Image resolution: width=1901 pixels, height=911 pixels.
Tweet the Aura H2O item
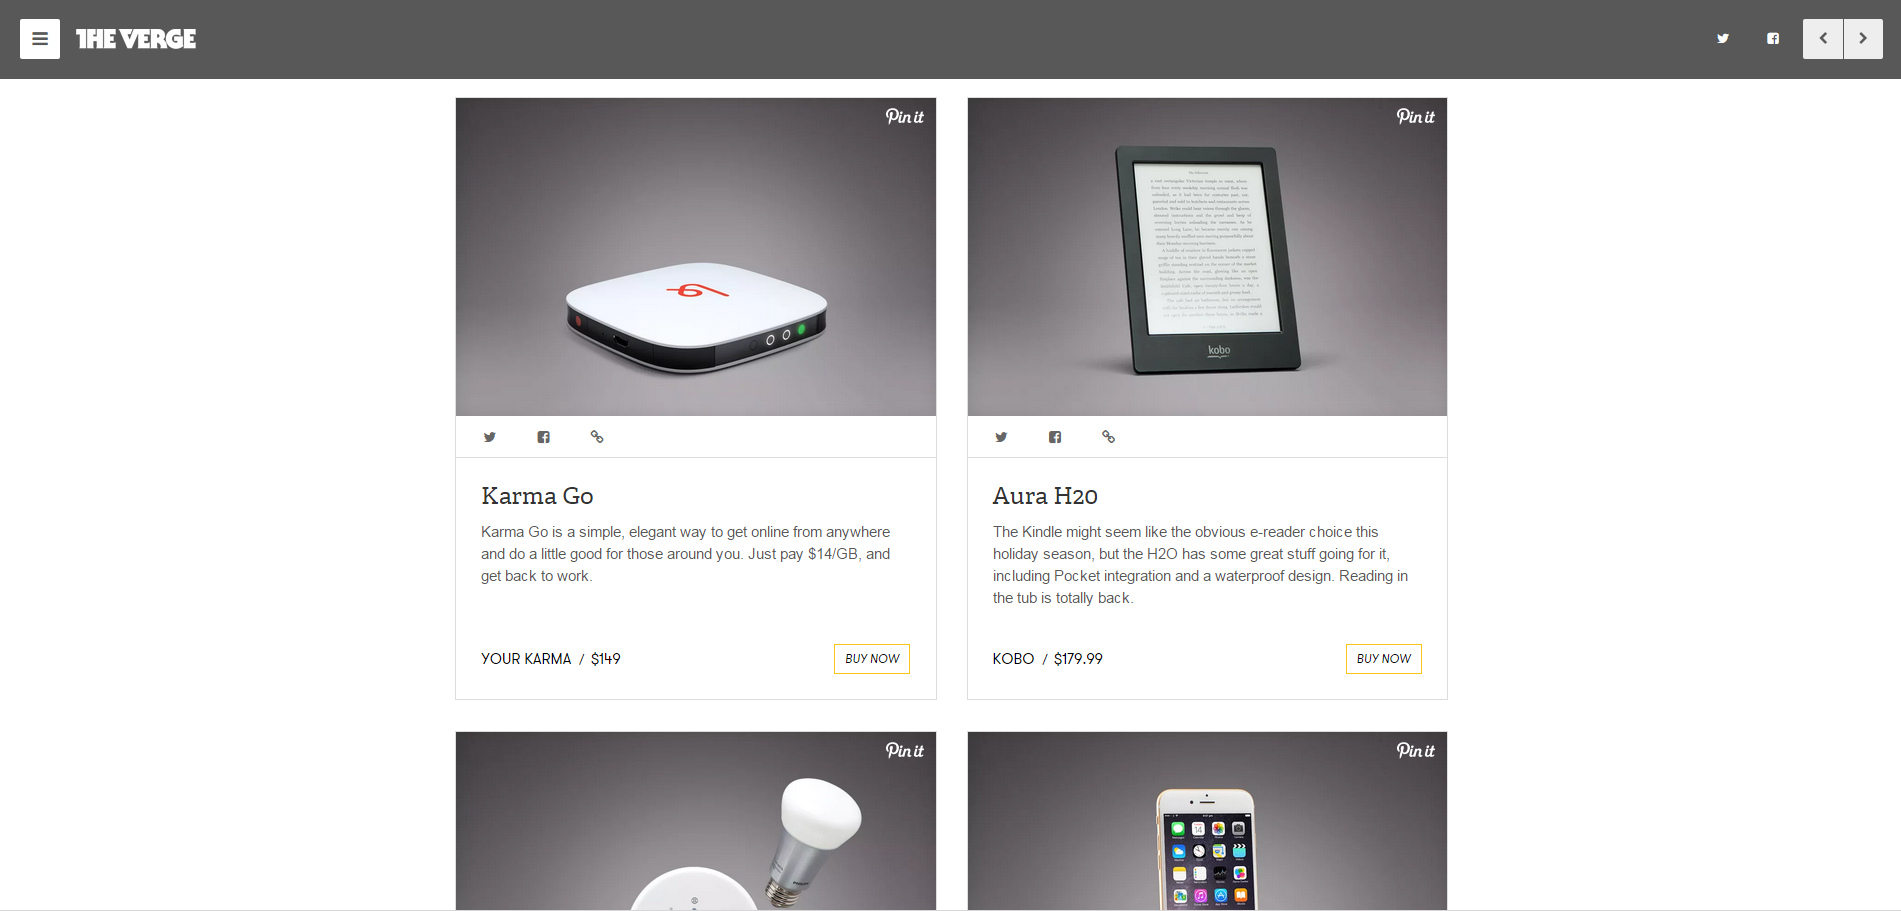pyautogui.click(x=1001, y=437)
